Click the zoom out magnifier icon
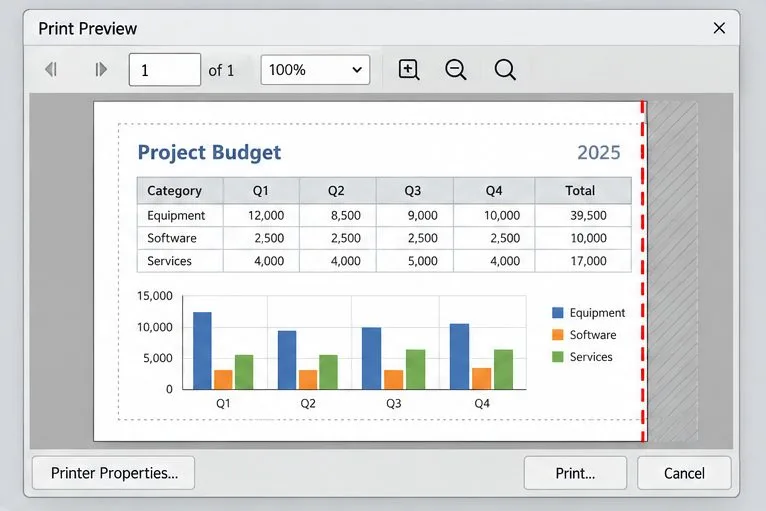Screen dimensions: 766x511 point(455,69)
